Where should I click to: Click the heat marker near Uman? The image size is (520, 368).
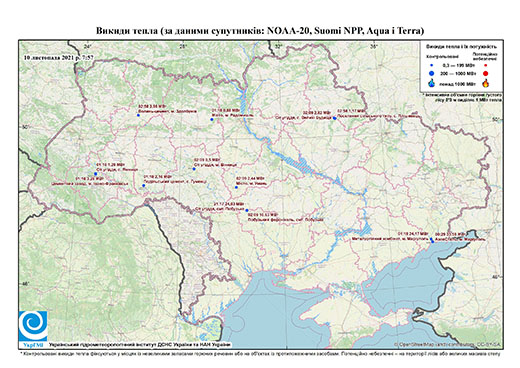[x=236, y=187]
